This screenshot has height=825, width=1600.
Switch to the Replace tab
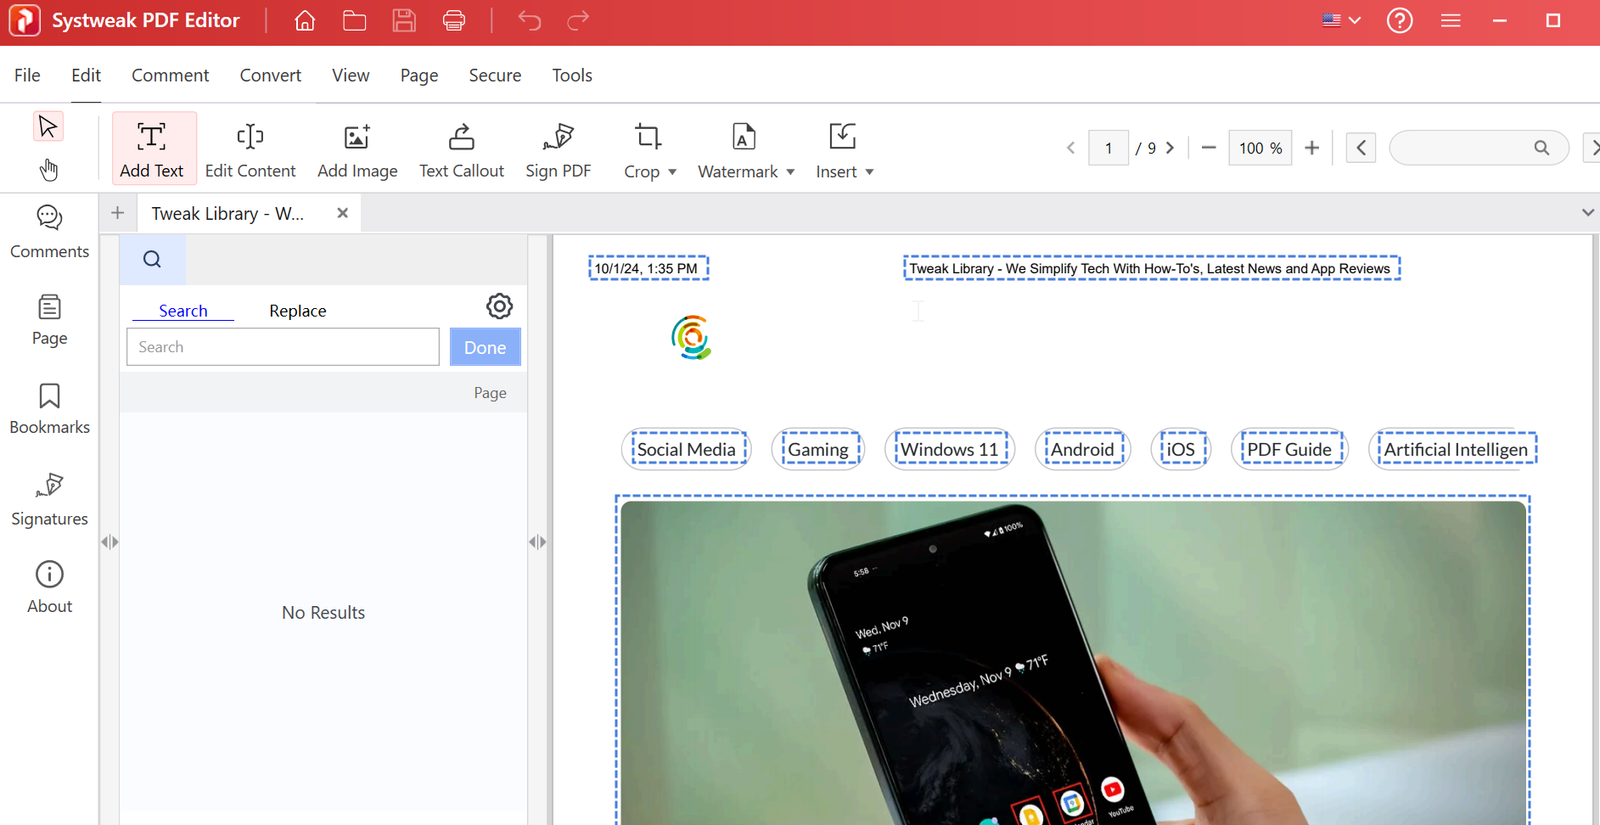click(x=297, y=311)
